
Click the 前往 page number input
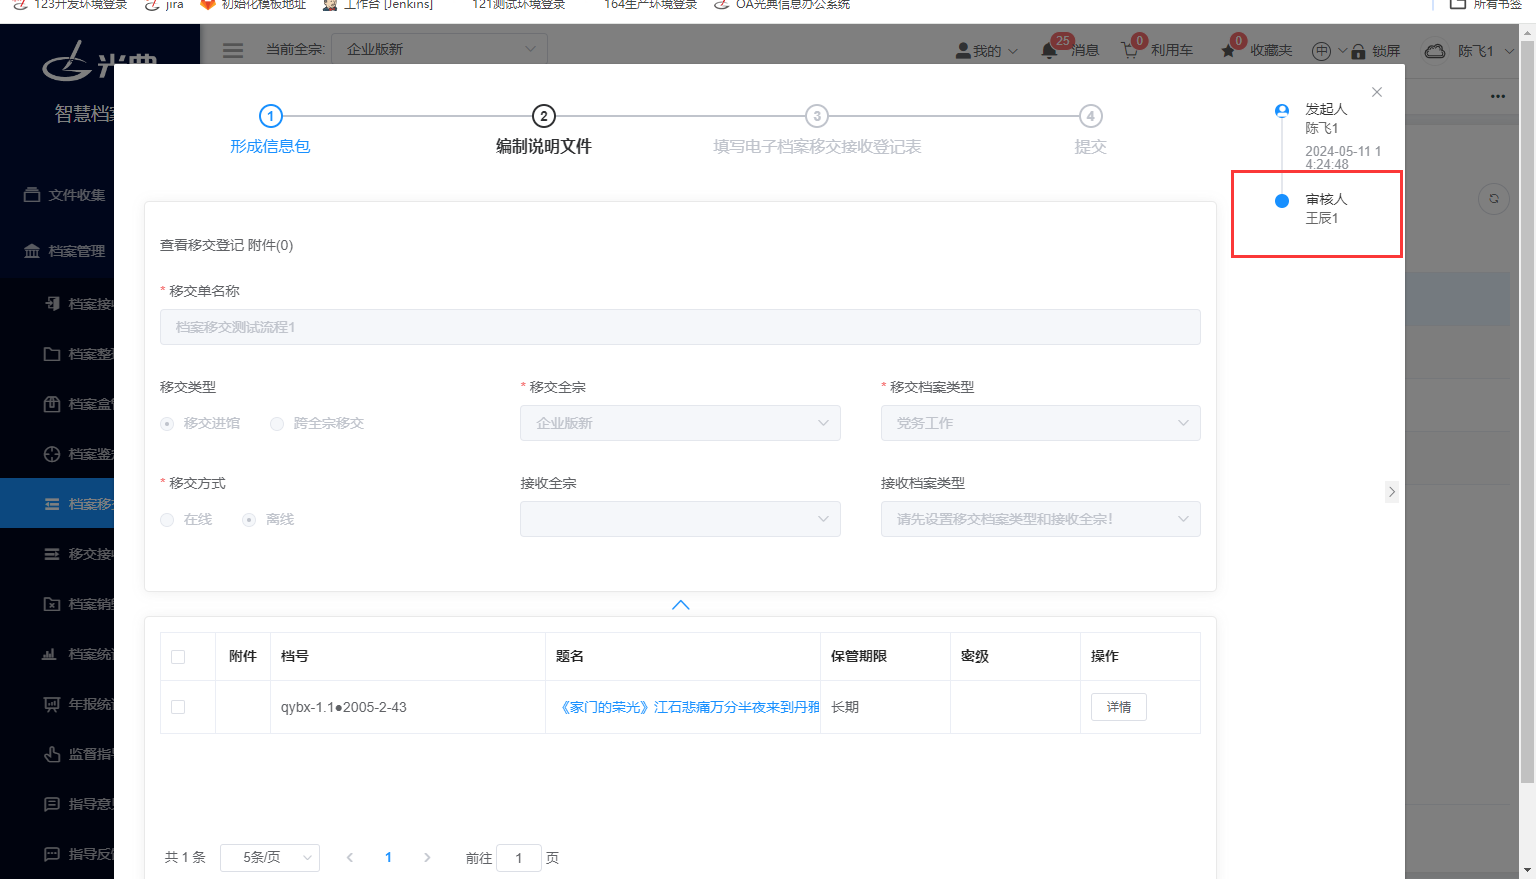(x=519, y=858)
